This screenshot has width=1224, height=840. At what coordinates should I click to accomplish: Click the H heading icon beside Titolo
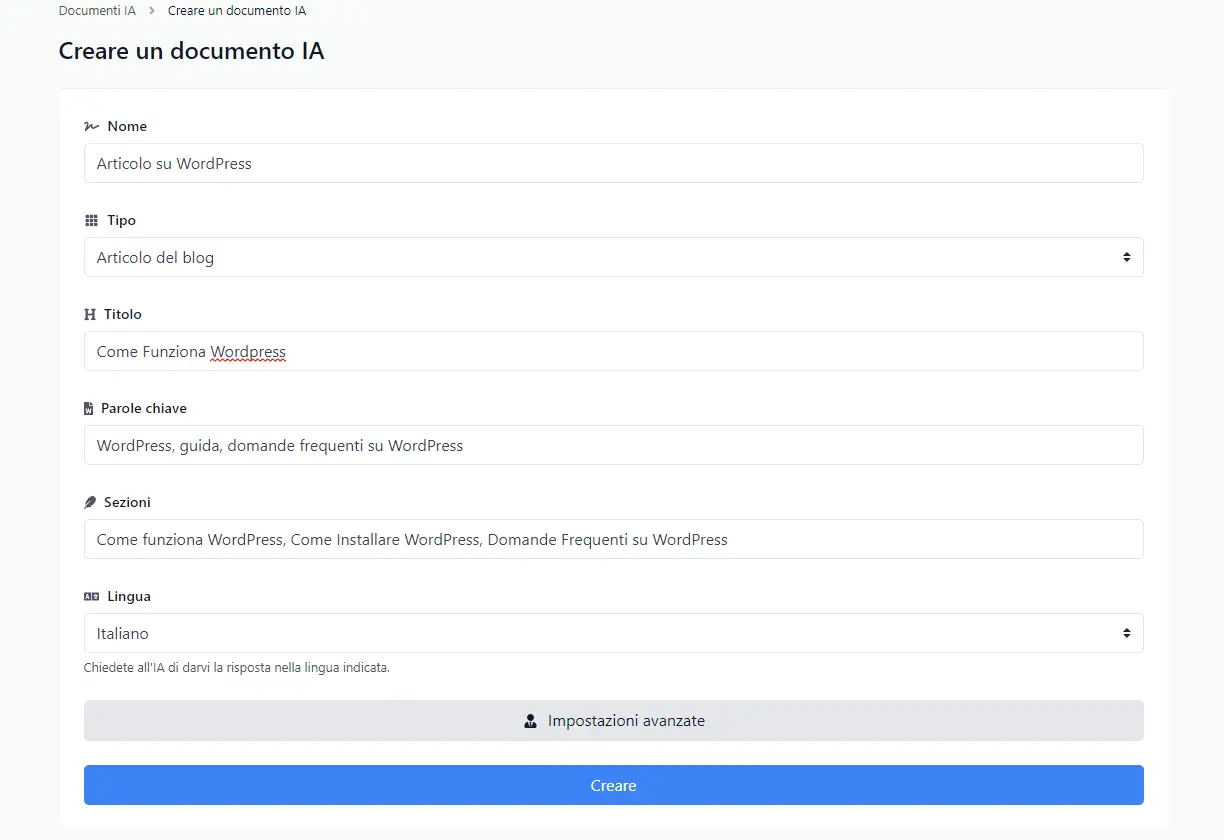click(89, 314)
